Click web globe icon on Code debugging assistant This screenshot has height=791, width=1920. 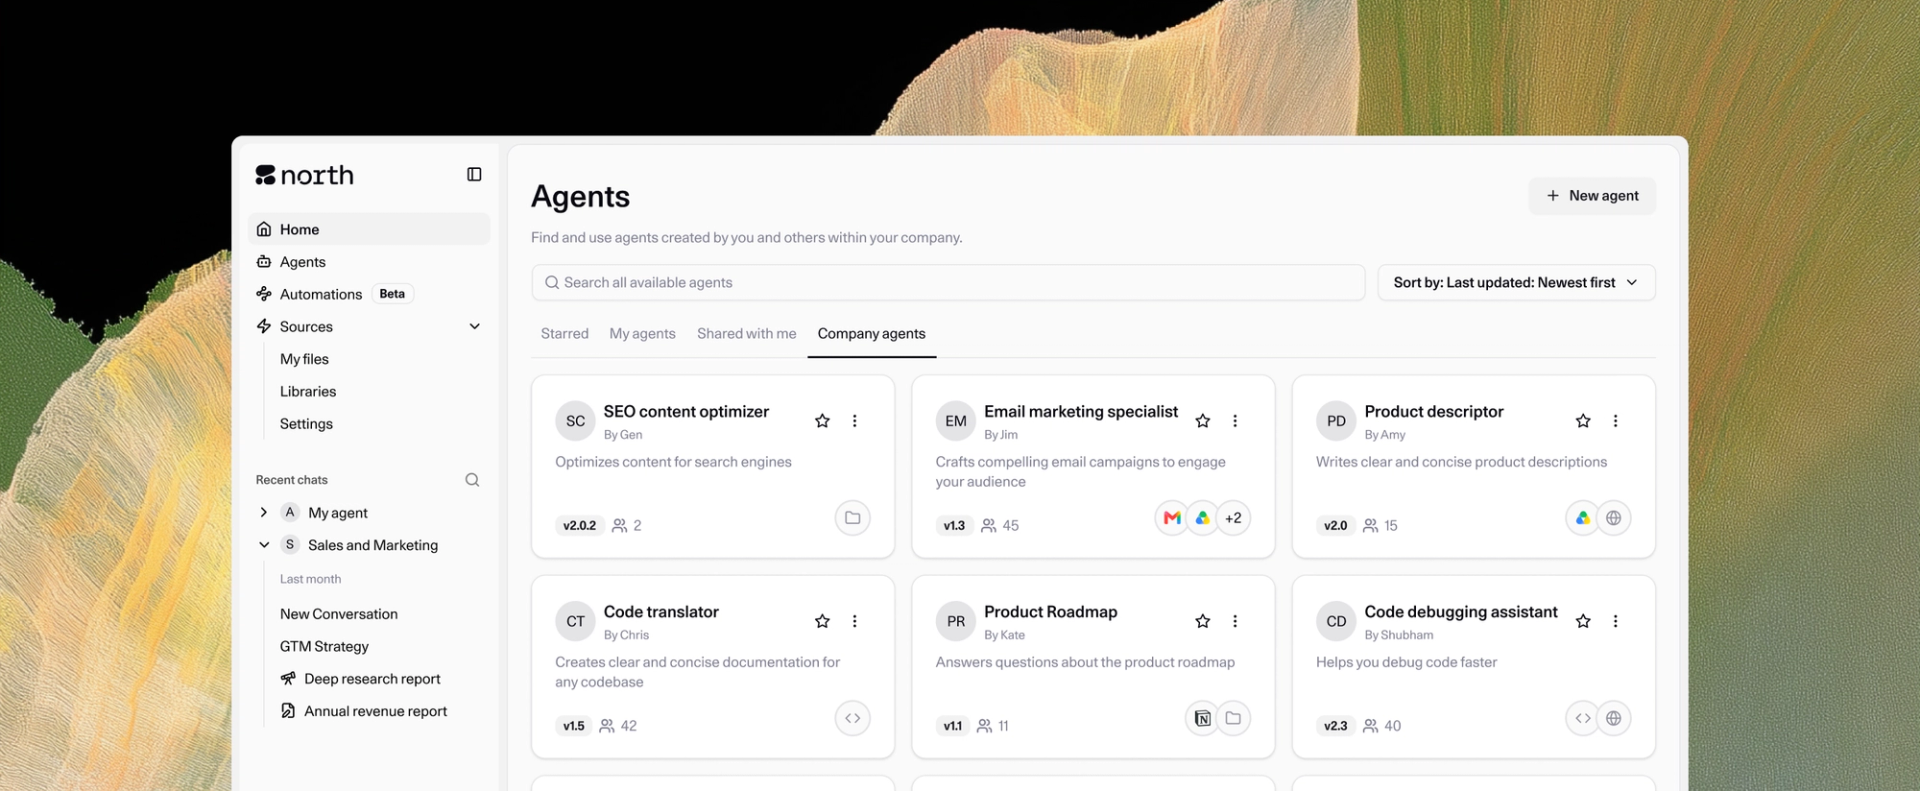click(1614, 718)
